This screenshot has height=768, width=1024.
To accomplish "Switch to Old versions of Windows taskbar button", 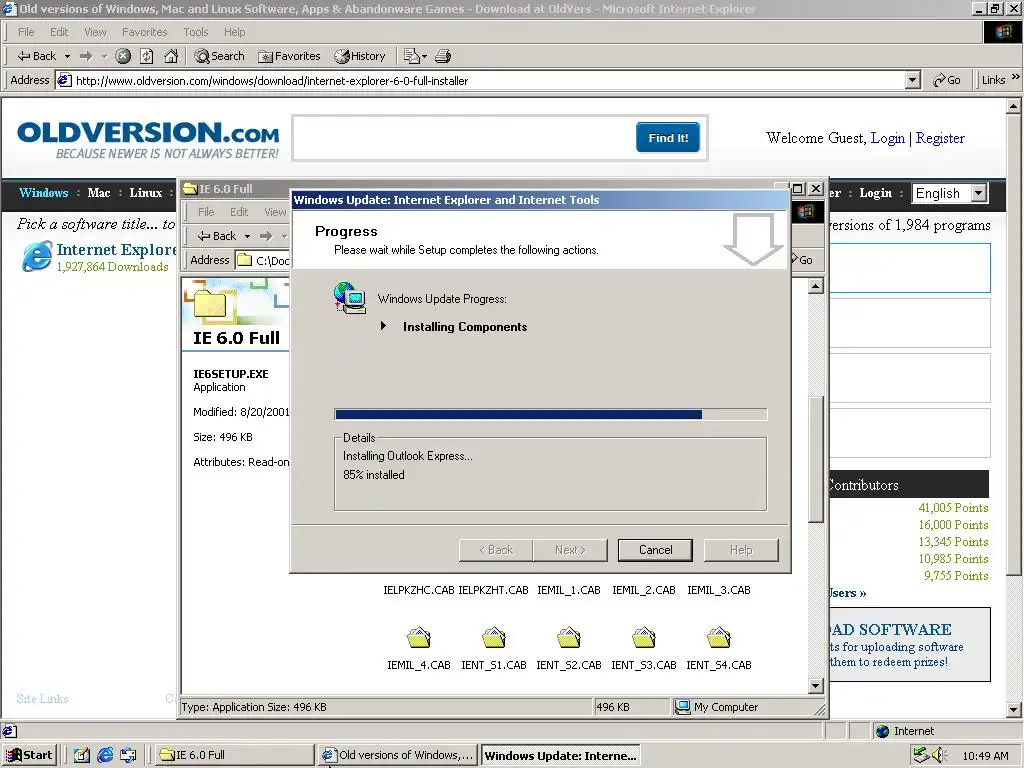I will (397, 755).
